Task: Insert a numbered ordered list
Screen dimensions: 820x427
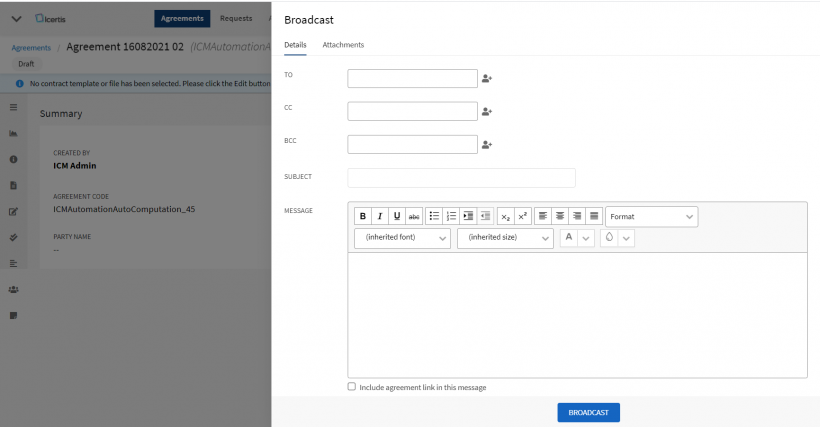Action: coord(451,216)
